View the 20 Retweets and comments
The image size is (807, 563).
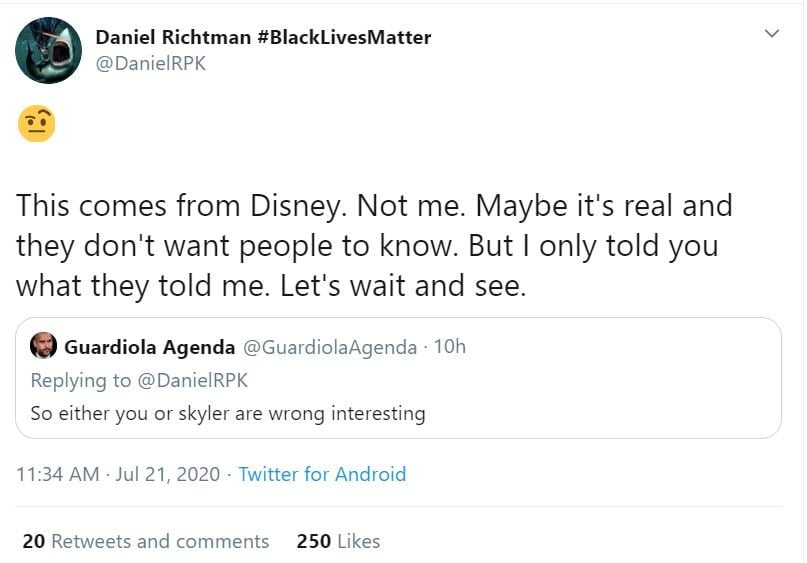point(146,541)
